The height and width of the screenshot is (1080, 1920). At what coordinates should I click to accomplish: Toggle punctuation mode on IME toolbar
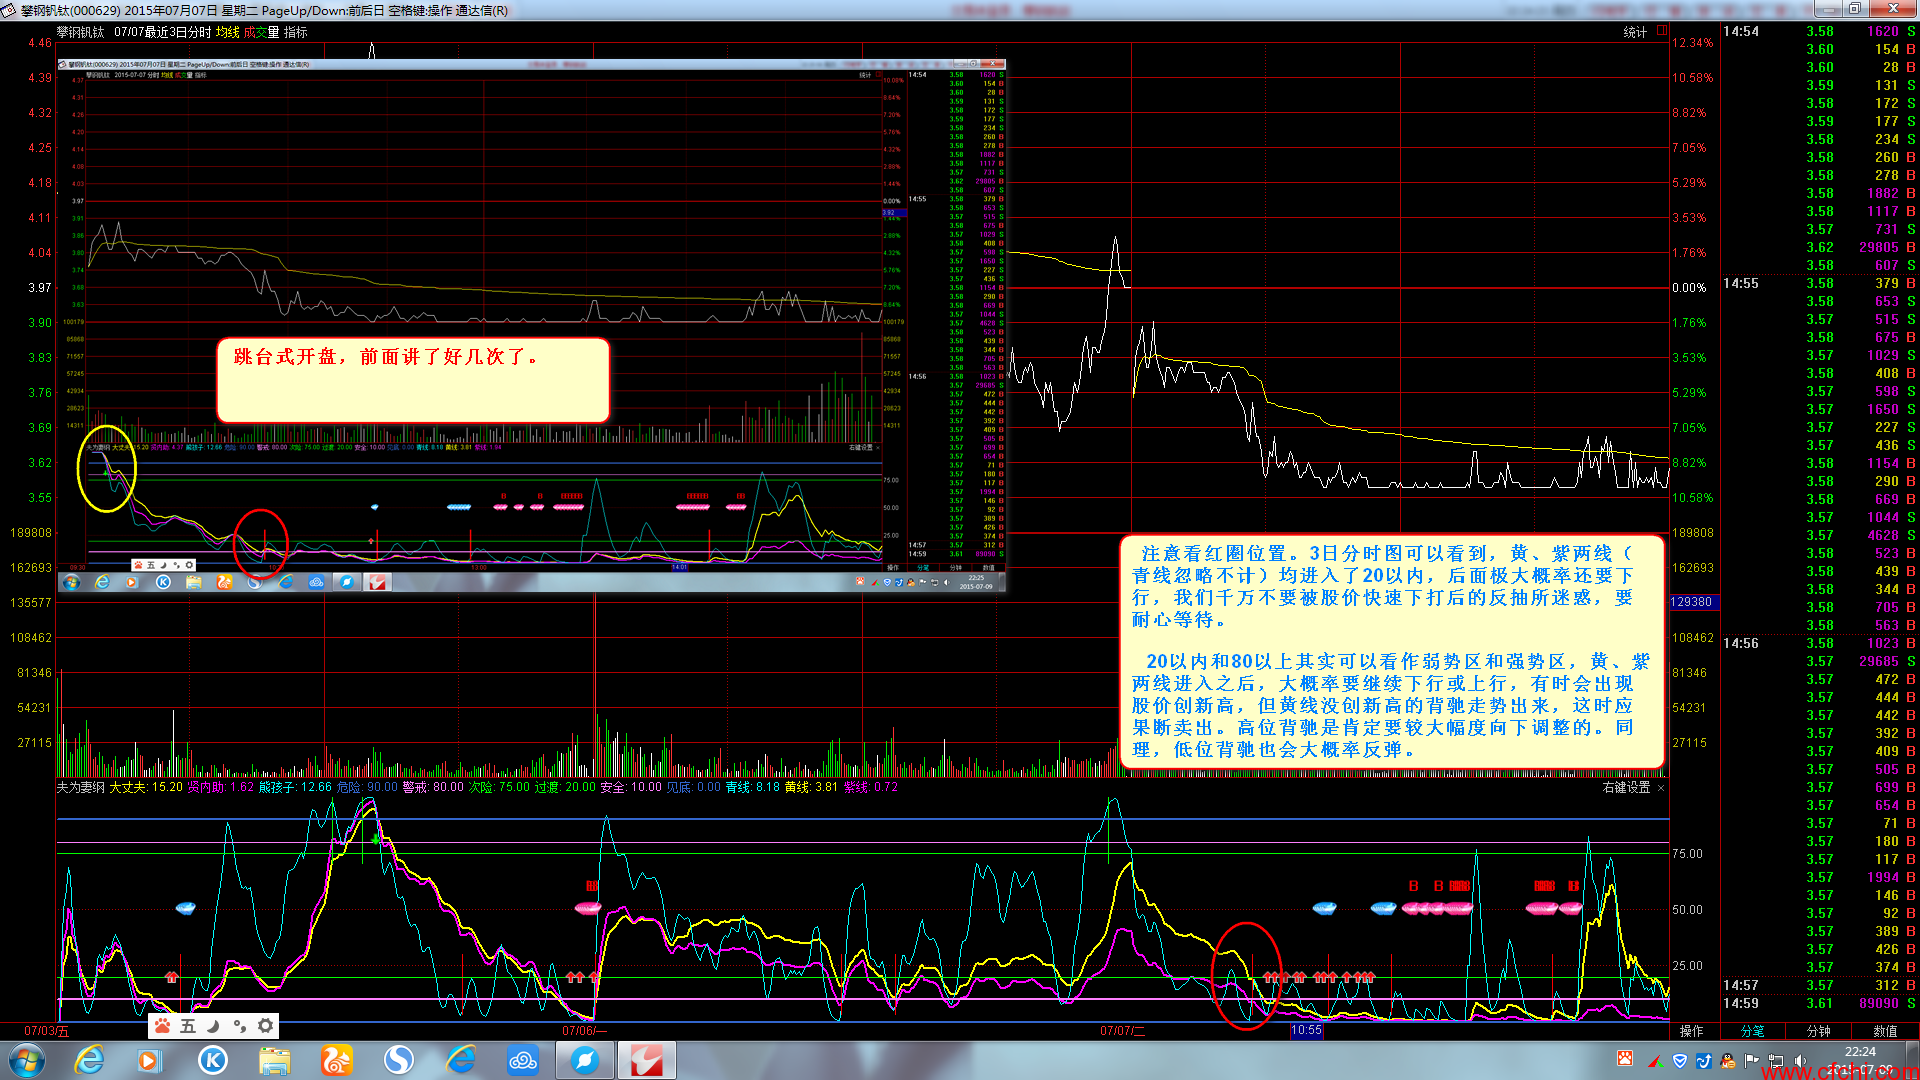point(239,1026)
